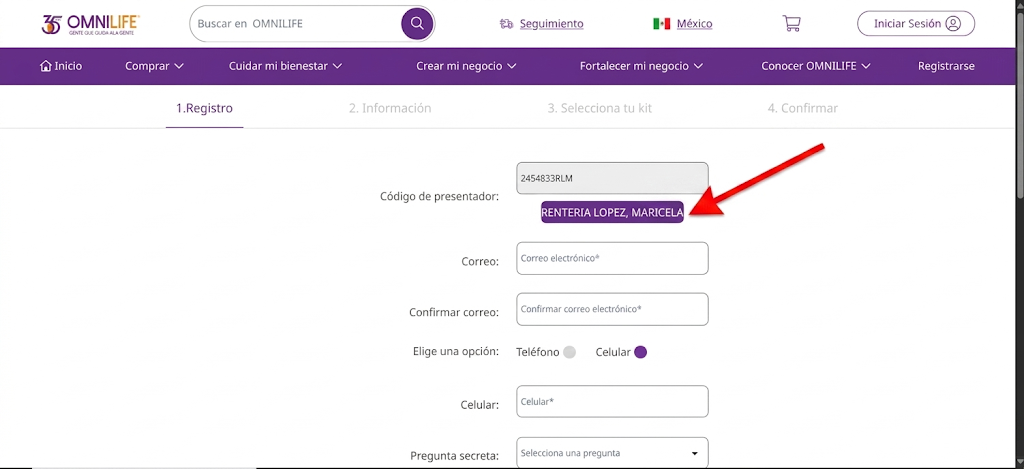Select the 3. Selecciona tu kit tab

(600, 108)
